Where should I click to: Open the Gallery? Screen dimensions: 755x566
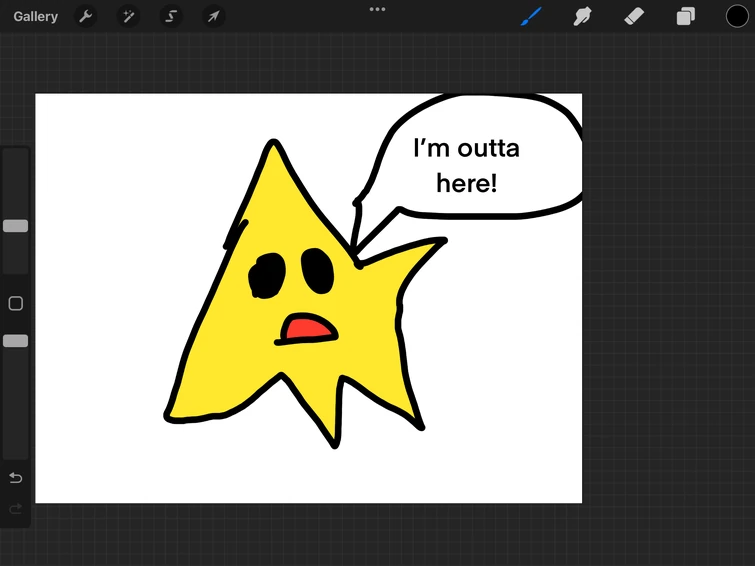pos(36,17)
